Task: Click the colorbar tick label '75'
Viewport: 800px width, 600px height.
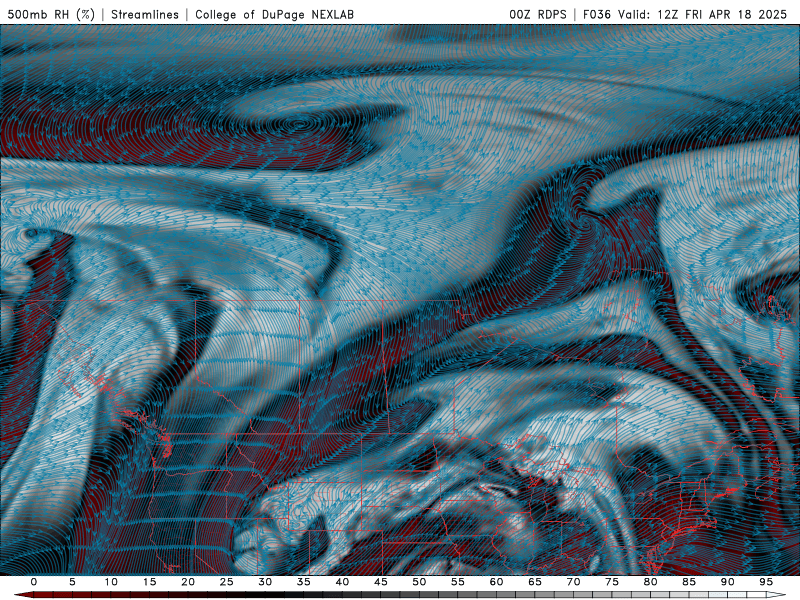Action: (612, 582)
